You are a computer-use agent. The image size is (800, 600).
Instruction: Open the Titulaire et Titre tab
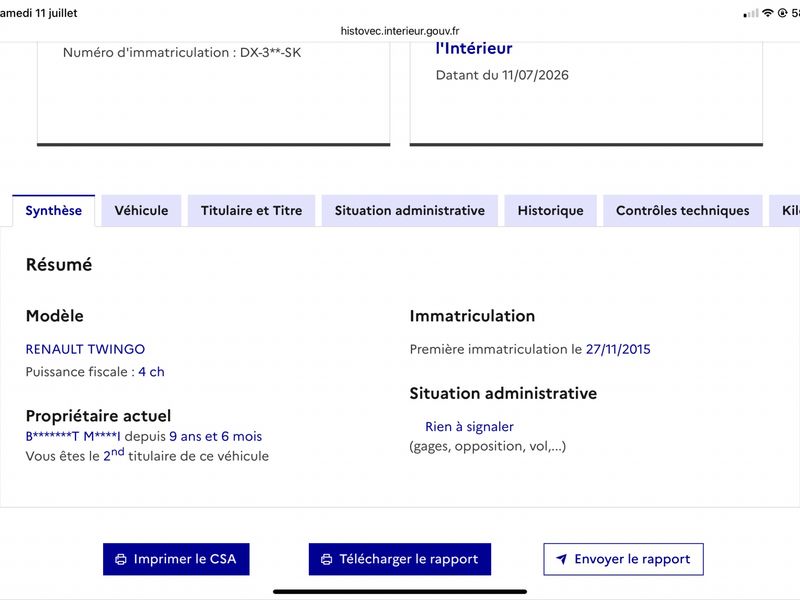(252, 210)
